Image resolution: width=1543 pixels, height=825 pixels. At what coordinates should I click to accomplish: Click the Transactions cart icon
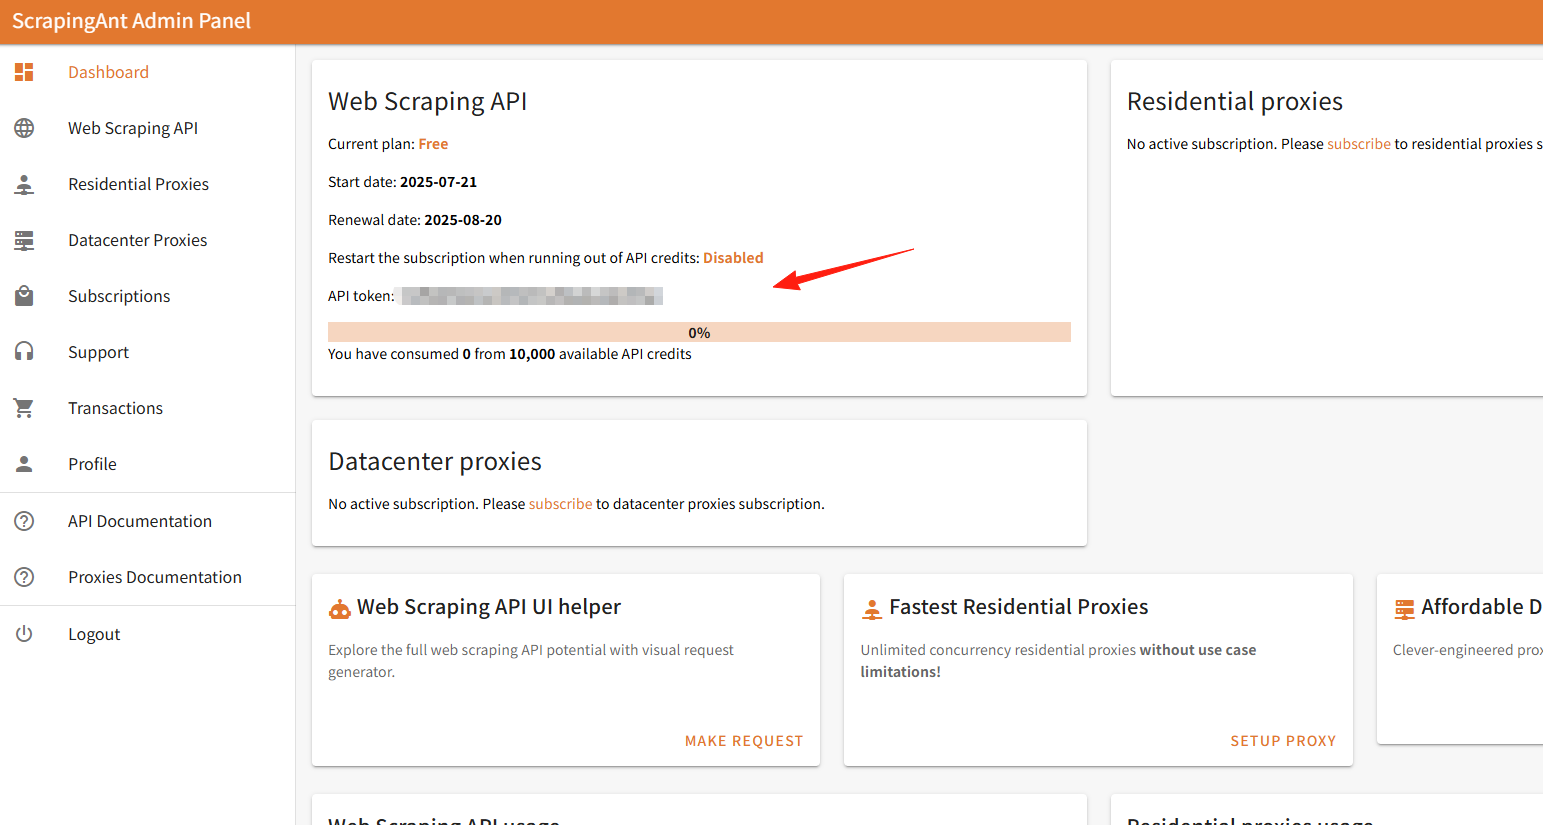point(24,408)
